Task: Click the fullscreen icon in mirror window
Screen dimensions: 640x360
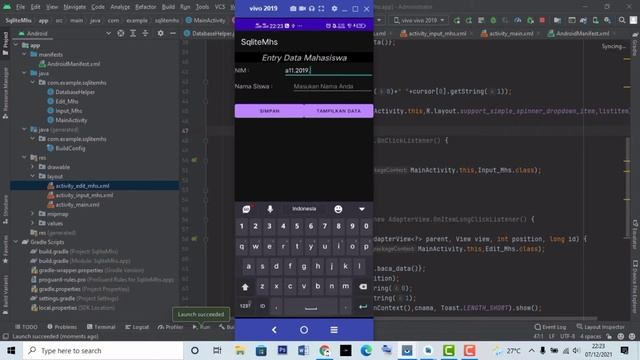Action: pyautogui.click(x=322, y=8)
